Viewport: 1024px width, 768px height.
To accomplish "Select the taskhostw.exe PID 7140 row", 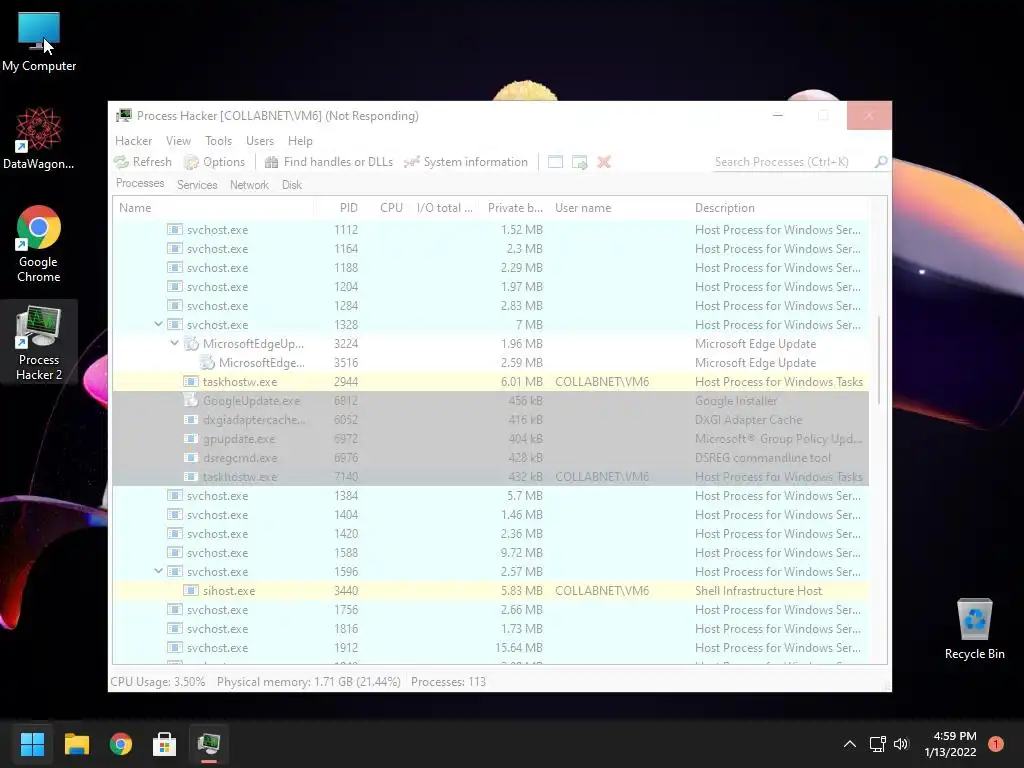I will (490, 477).
